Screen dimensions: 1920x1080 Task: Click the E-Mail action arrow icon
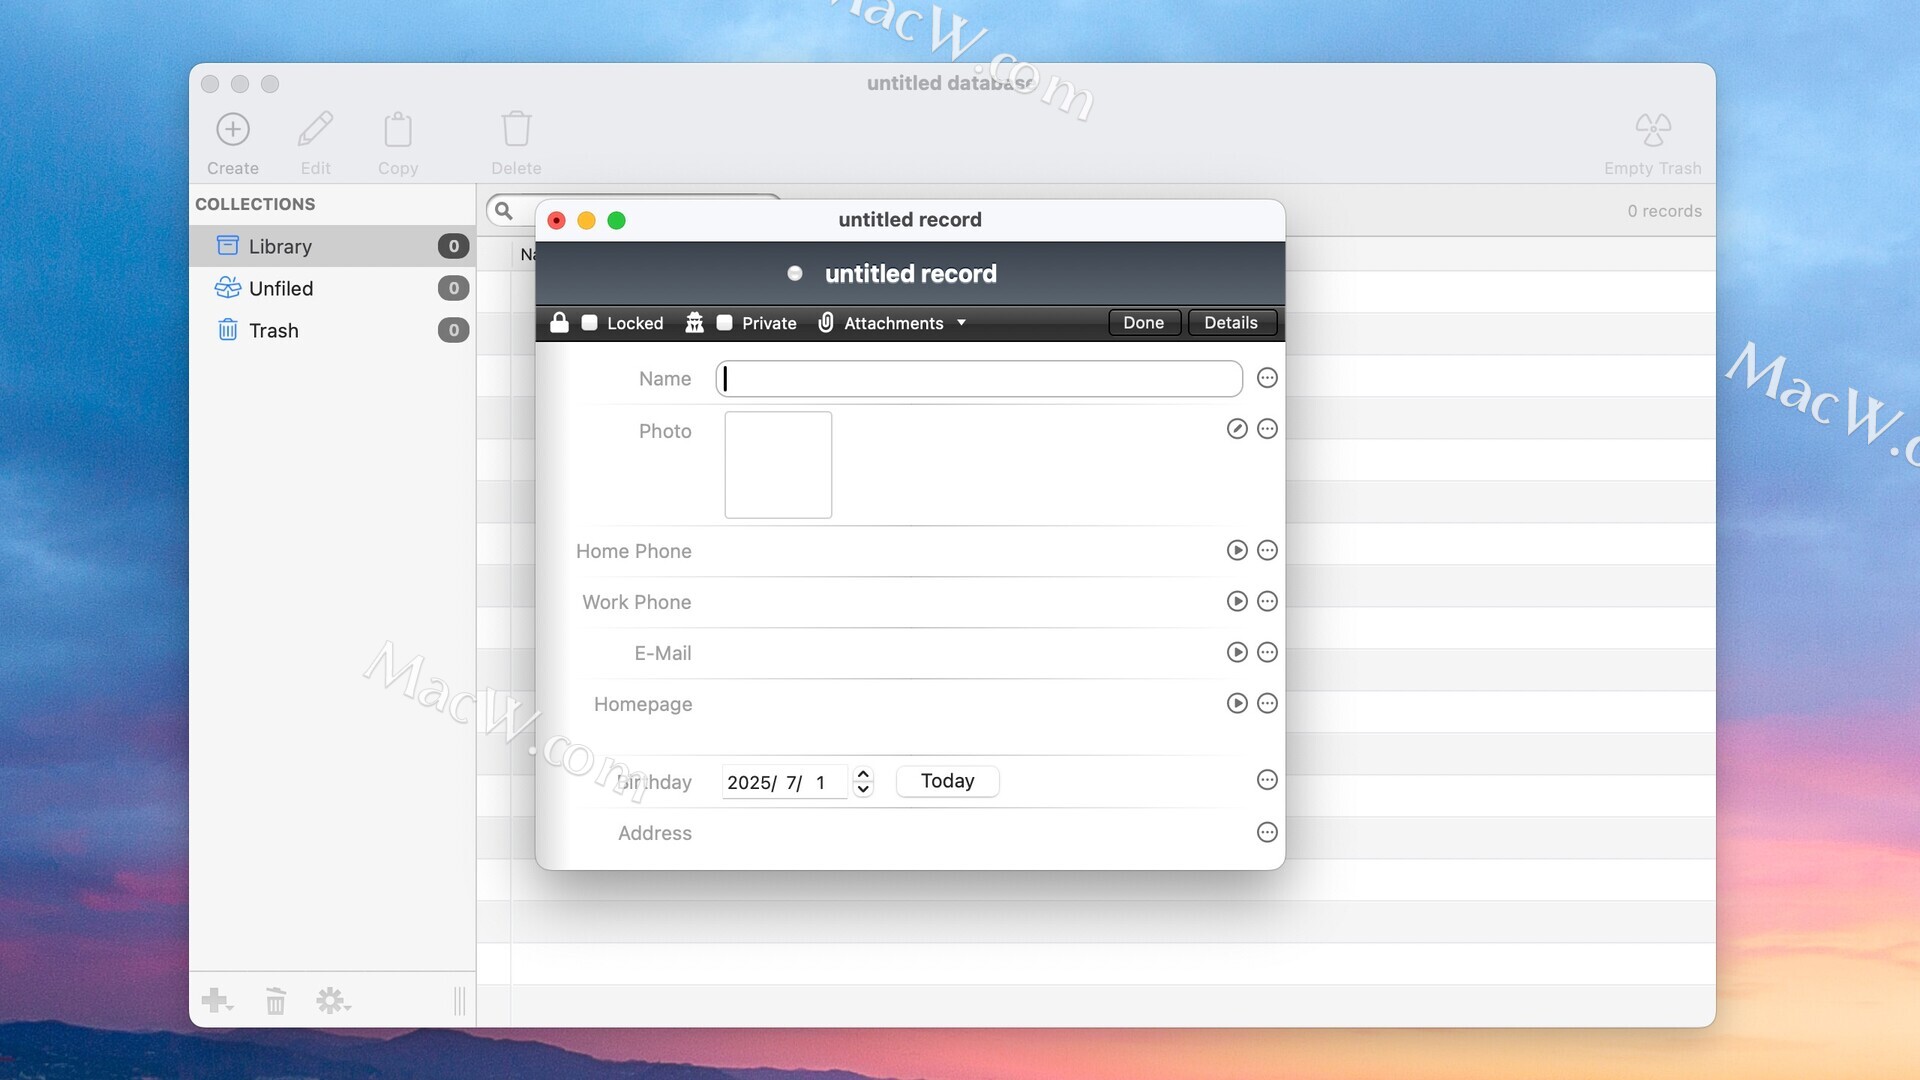pyautogui.click(x=1237, y=652)
